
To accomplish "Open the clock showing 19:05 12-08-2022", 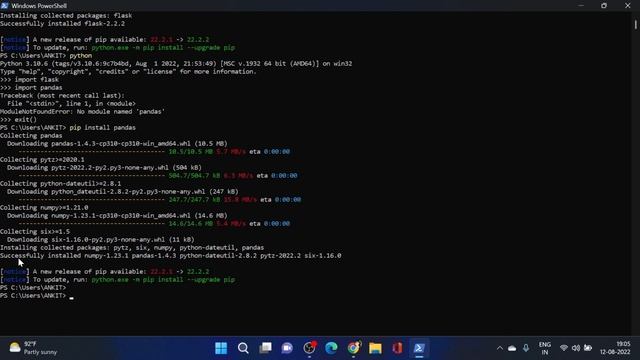I will point(615,348).
